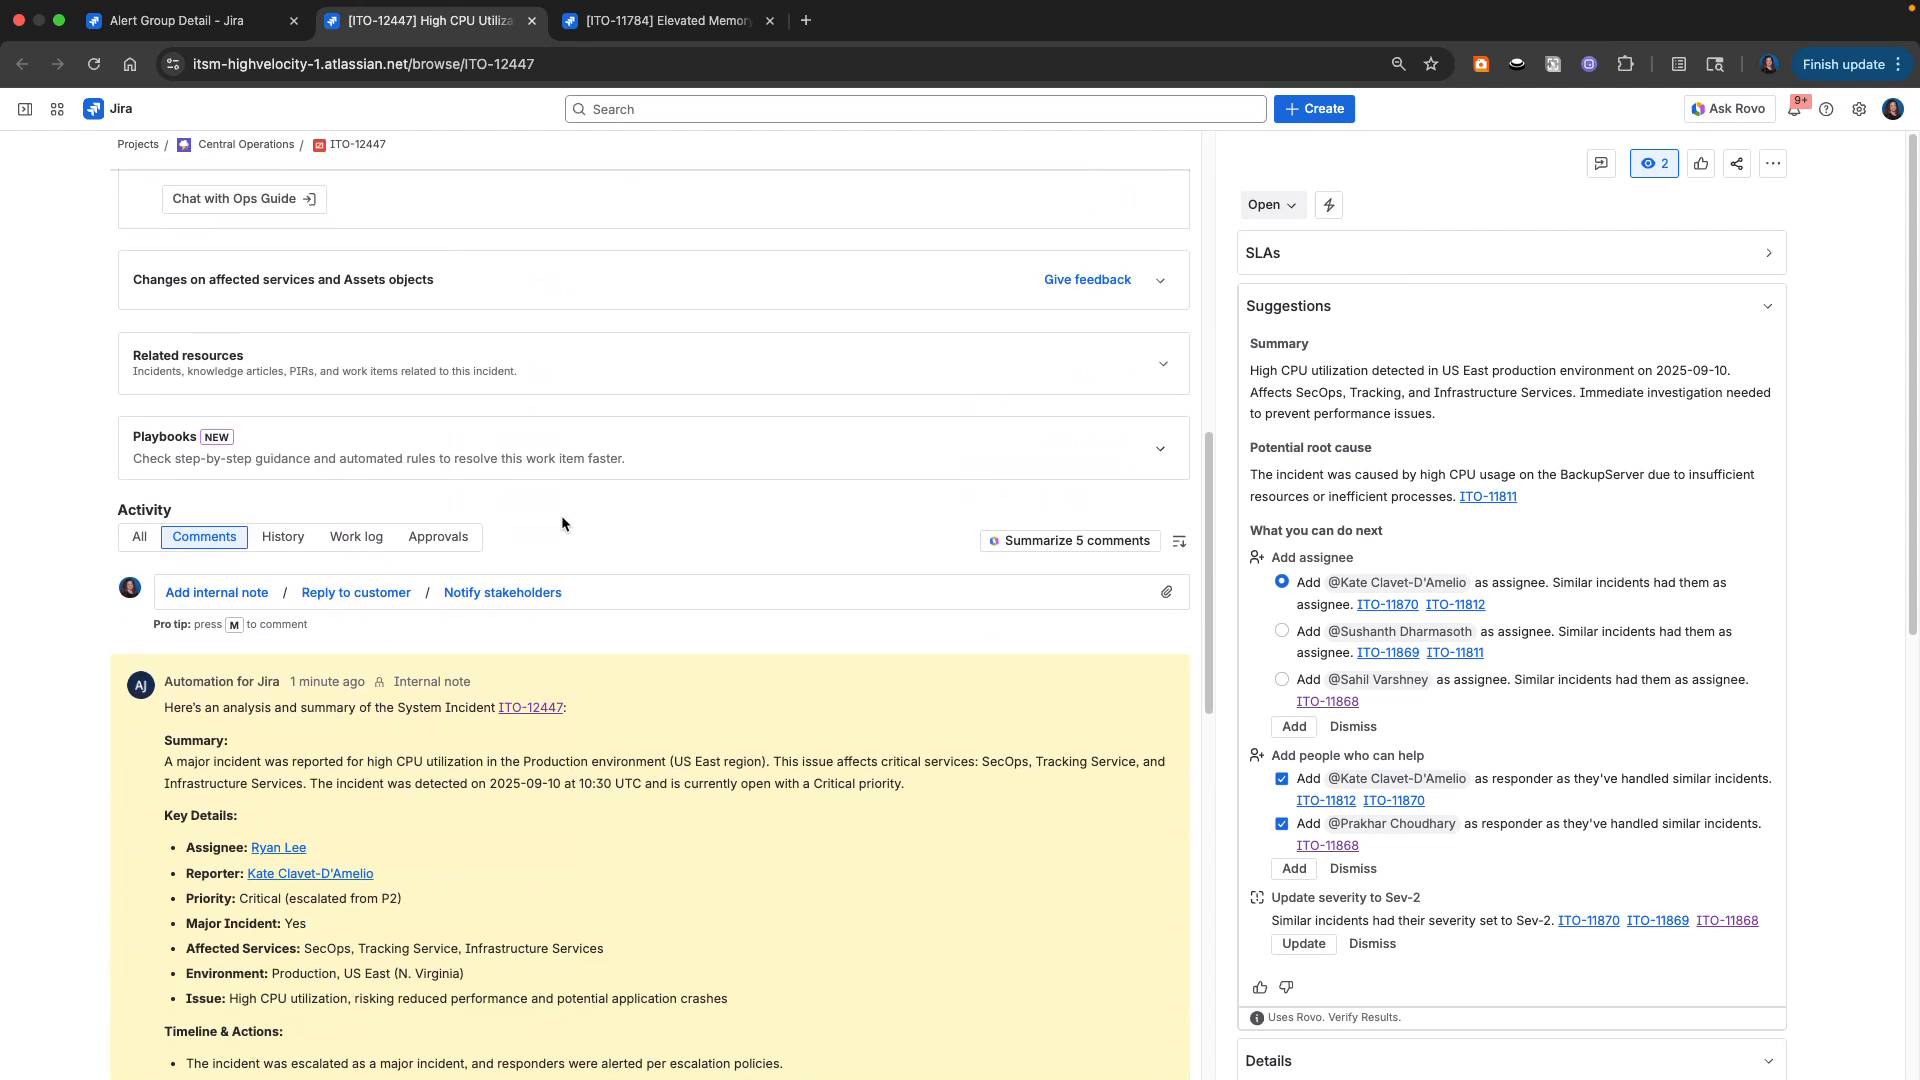Click the thumbs-up like icon
The width and height of the screenshot is (1920, 1080).
(x=1701, y=163)
